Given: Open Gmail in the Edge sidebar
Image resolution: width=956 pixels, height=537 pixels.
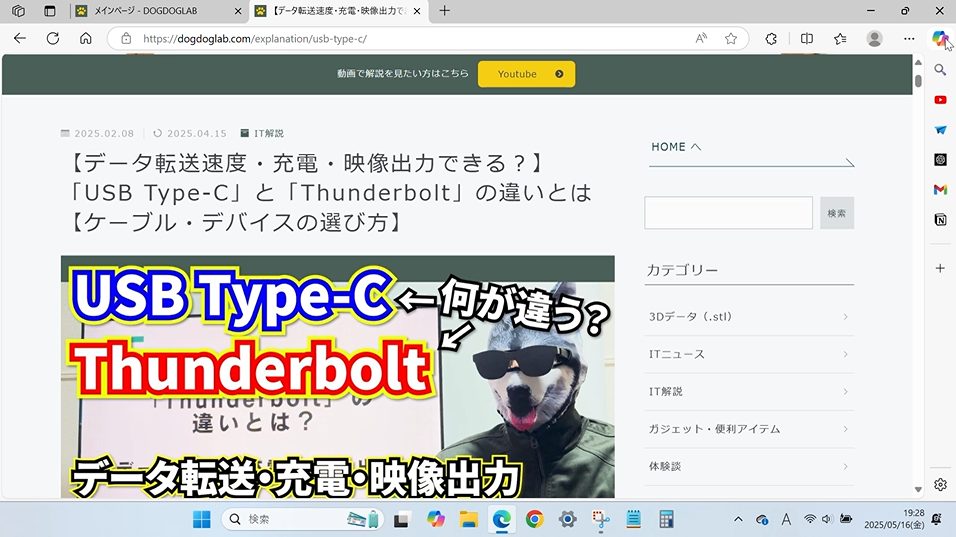Looking at the screenshot, I should pos(940,189).
